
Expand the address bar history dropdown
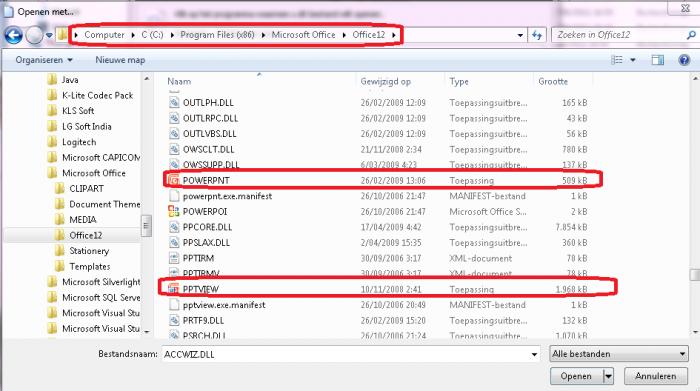520,35
